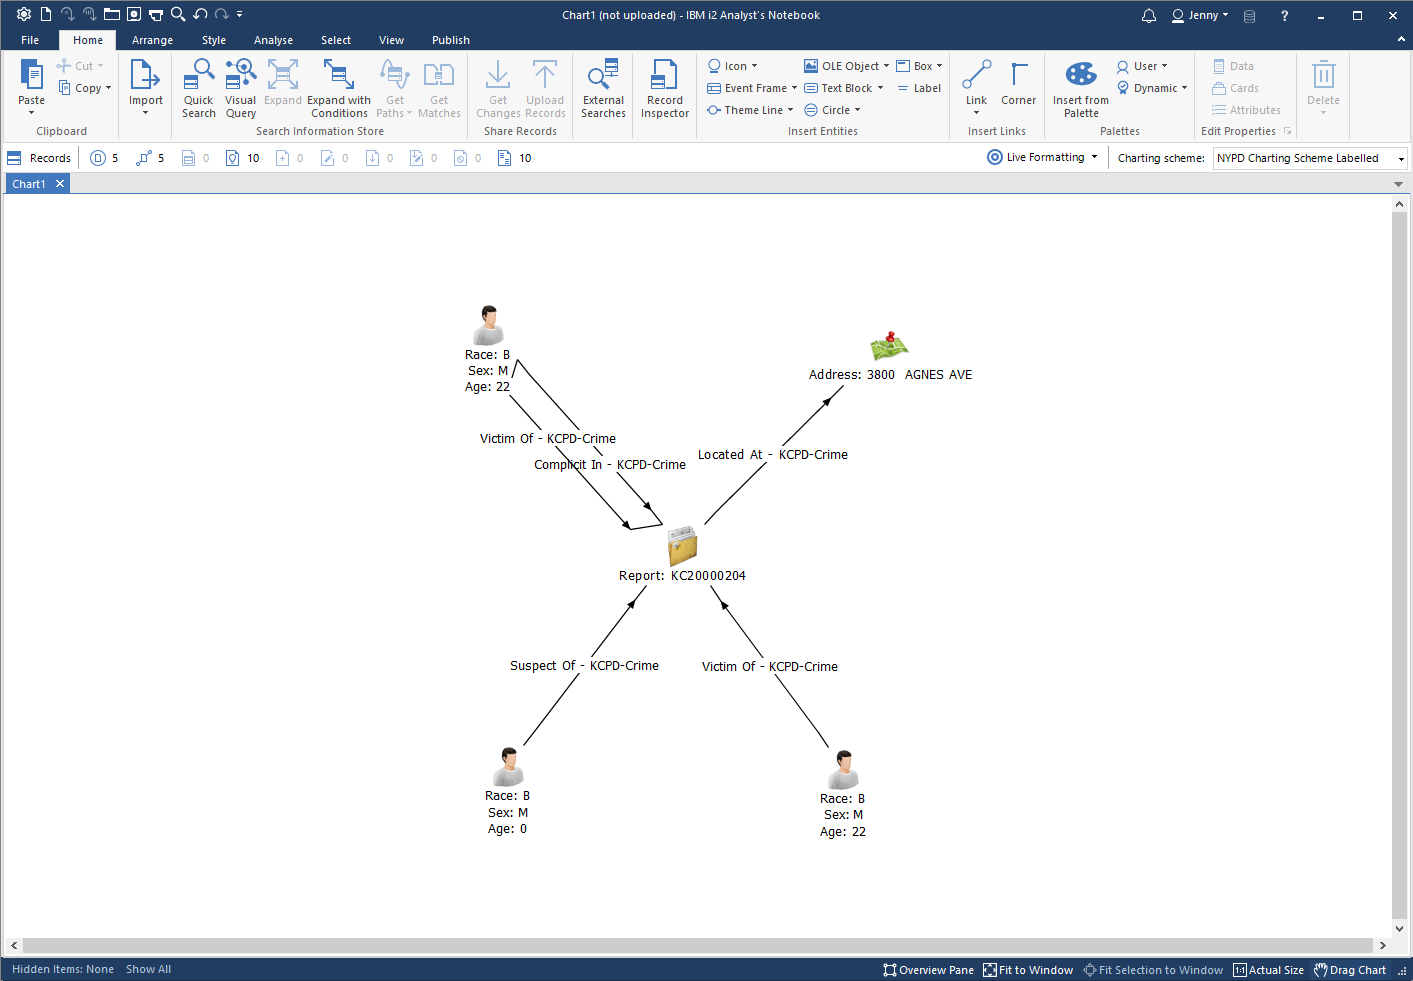This screenshot has width=1413, height=981.
Task: Click the Insert from Palette icon
Action: point(1080,88)
